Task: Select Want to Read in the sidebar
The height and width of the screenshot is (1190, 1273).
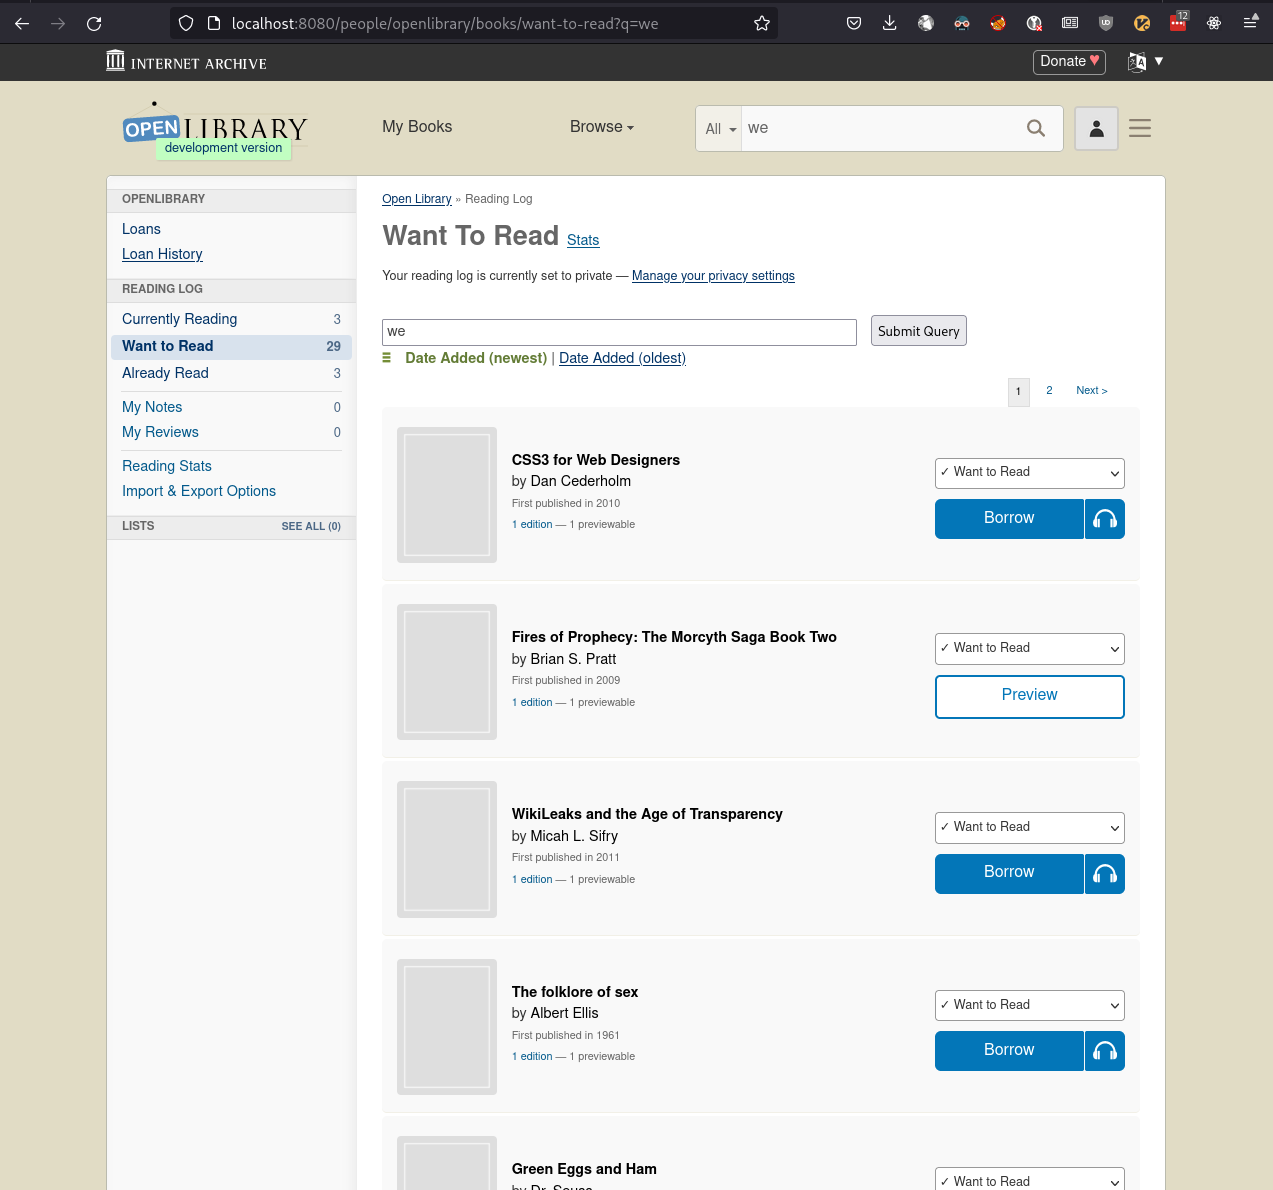Action: pos(231,346)
